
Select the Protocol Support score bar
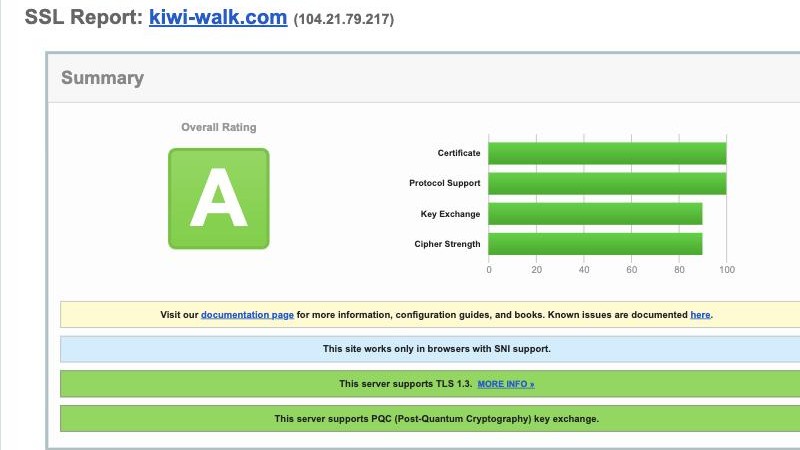coord(607,184)
